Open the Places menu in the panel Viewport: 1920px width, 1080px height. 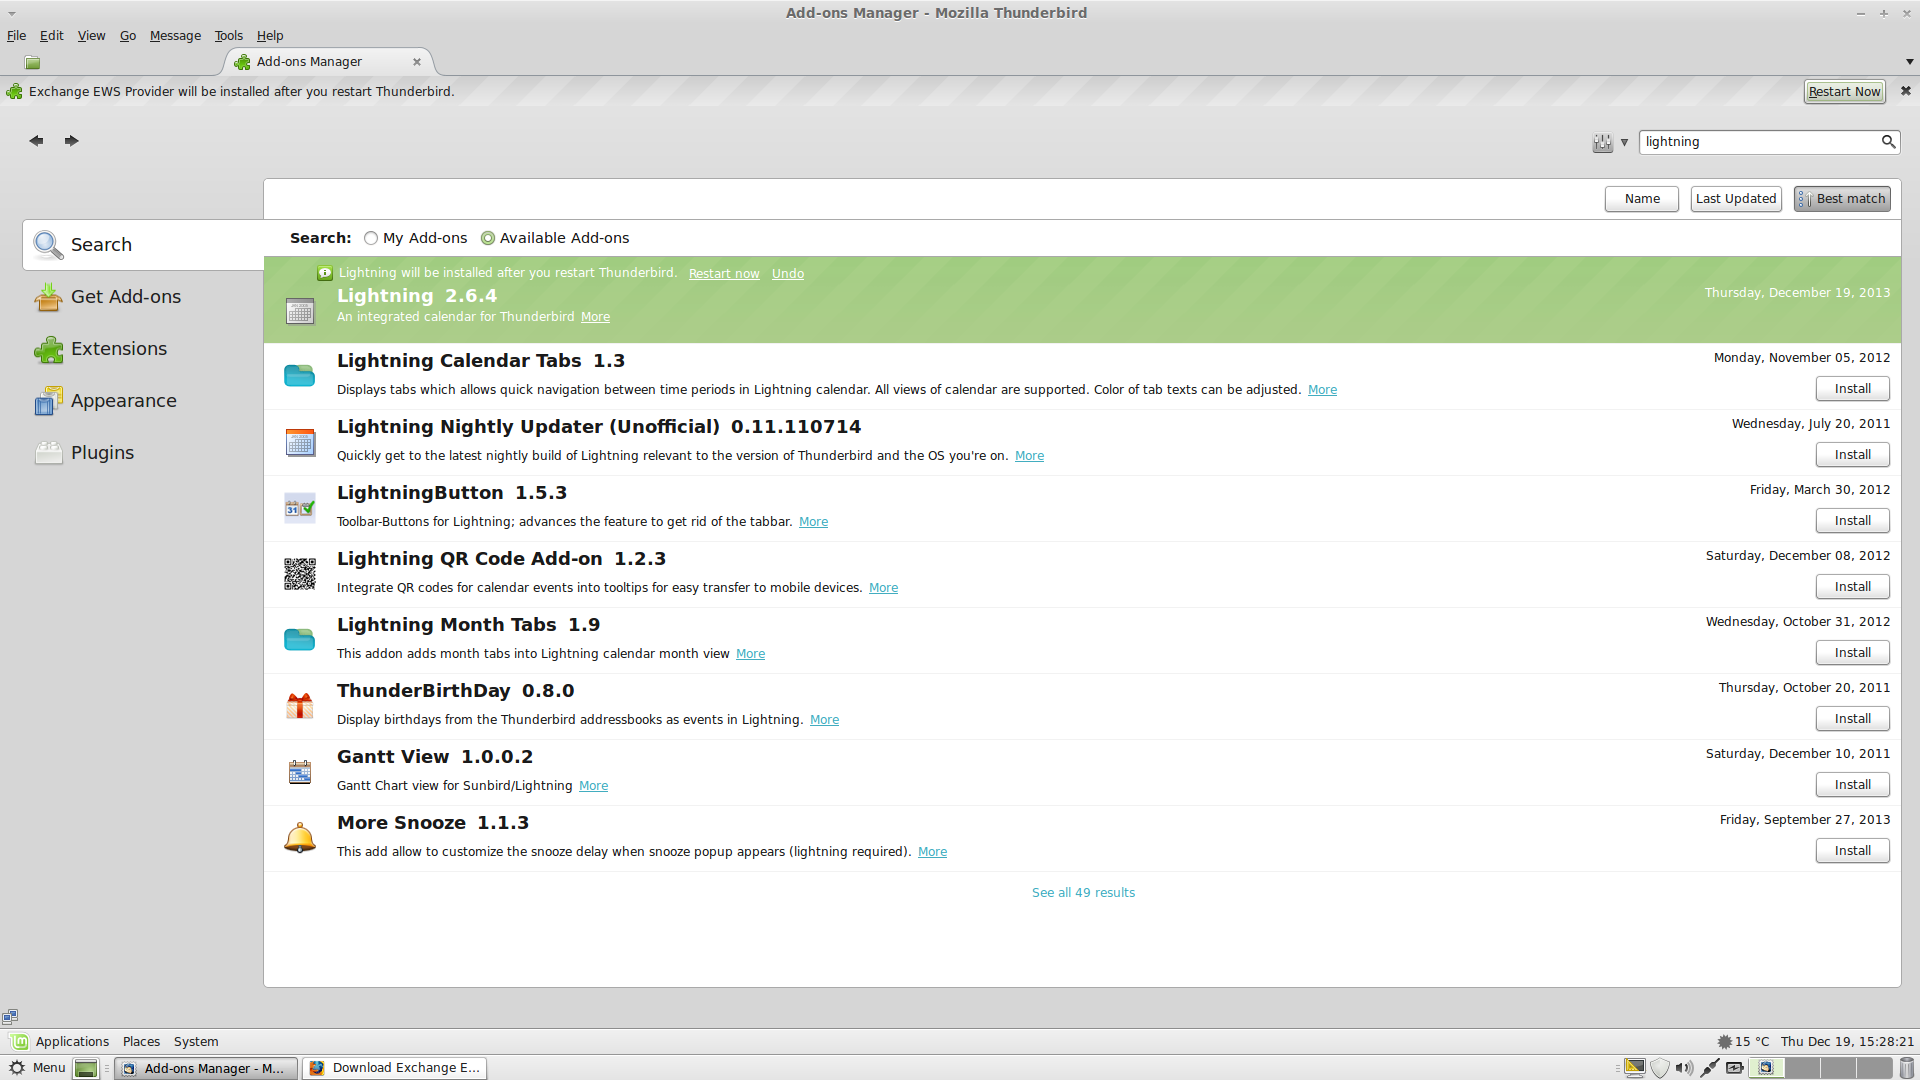tap(141, 1042)
